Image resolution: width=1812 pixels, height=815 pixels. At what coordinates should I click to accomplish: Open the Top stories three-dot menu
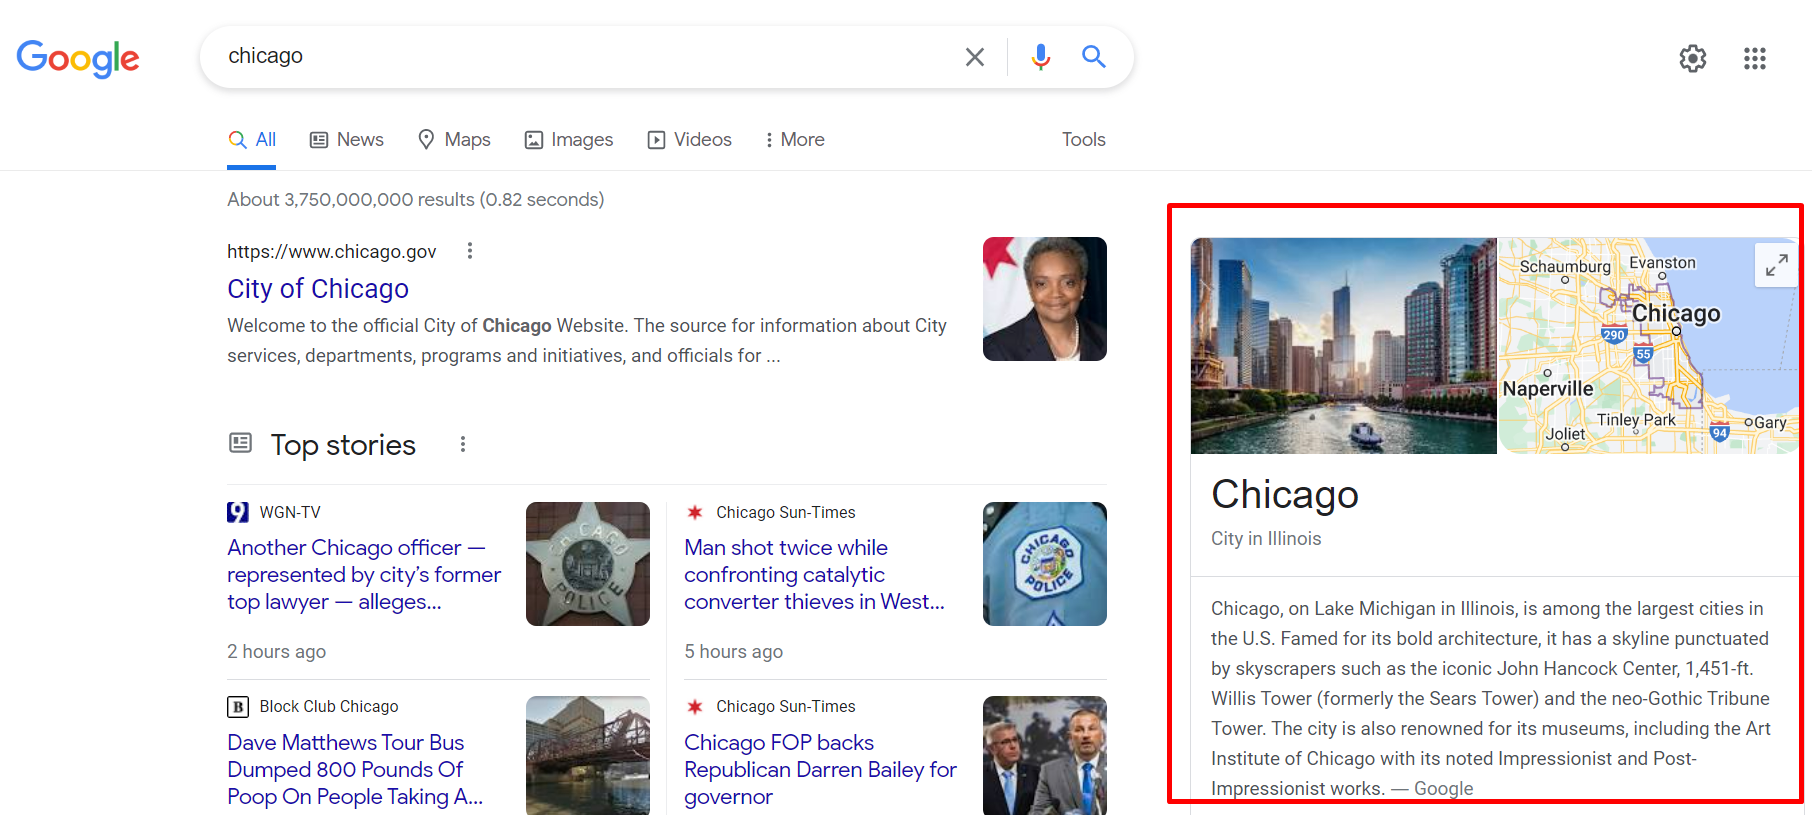tap(463, 444)
